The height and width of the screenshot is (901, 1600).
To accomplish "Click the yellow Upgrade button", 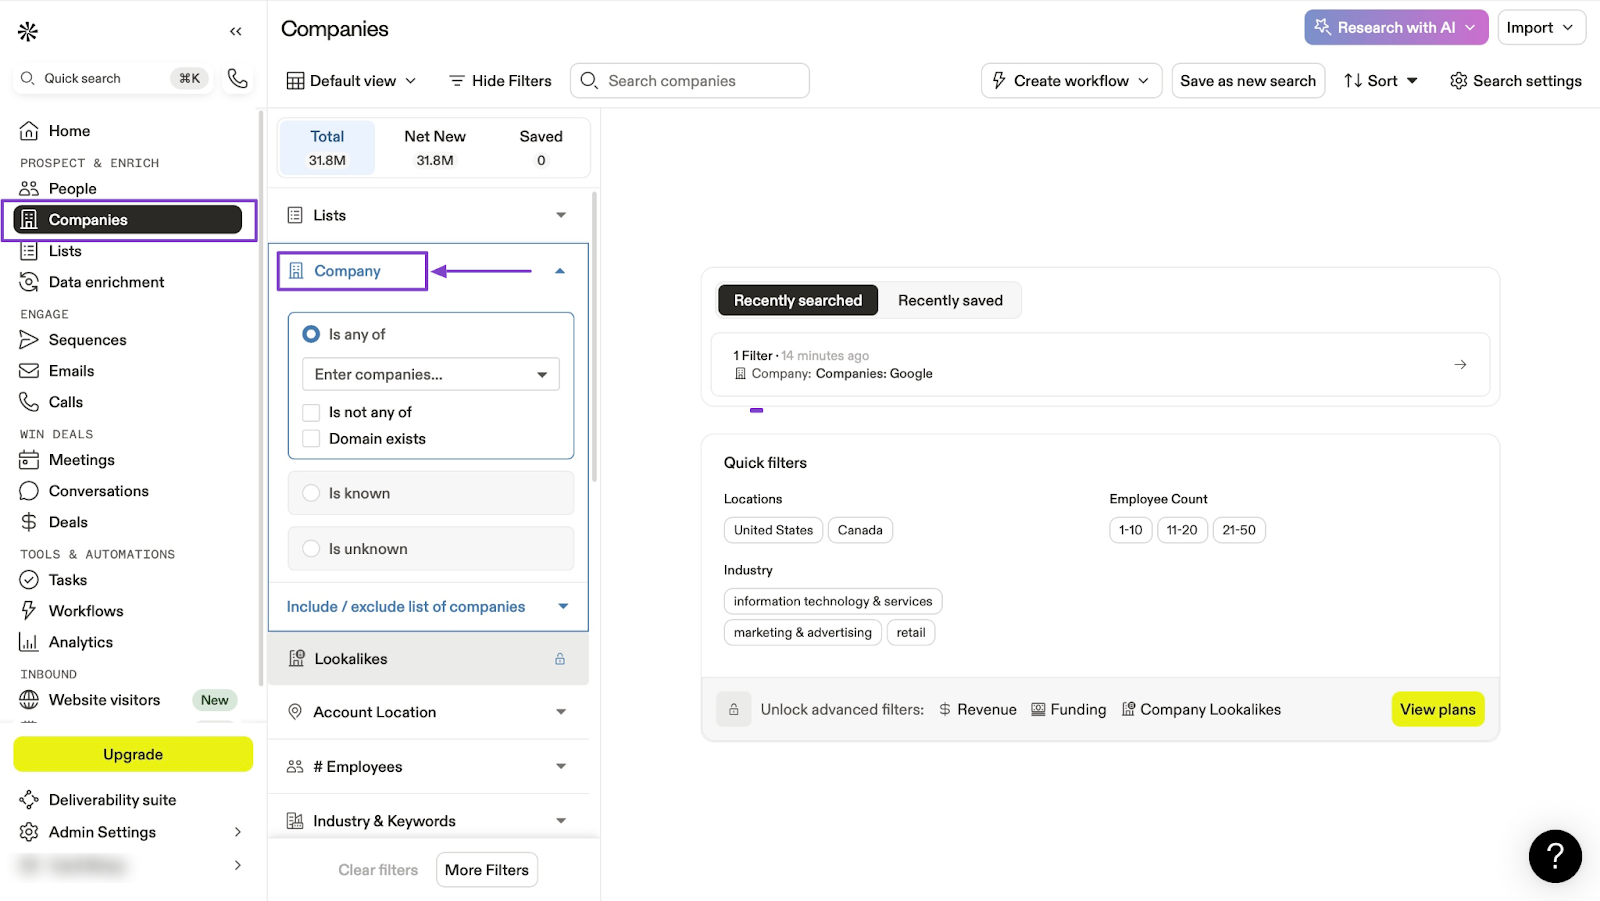I will click(x=133, y=755).
